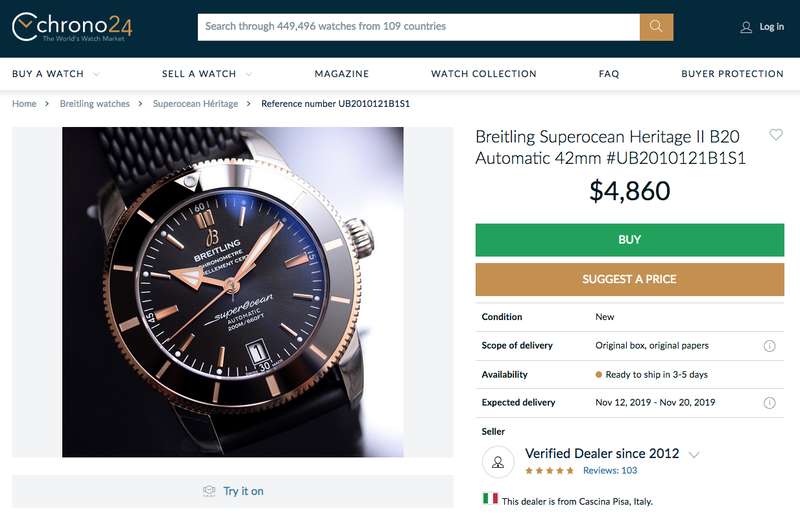
Task: Click info icon beside Expected delivery
Action: (x=769, y=403)
